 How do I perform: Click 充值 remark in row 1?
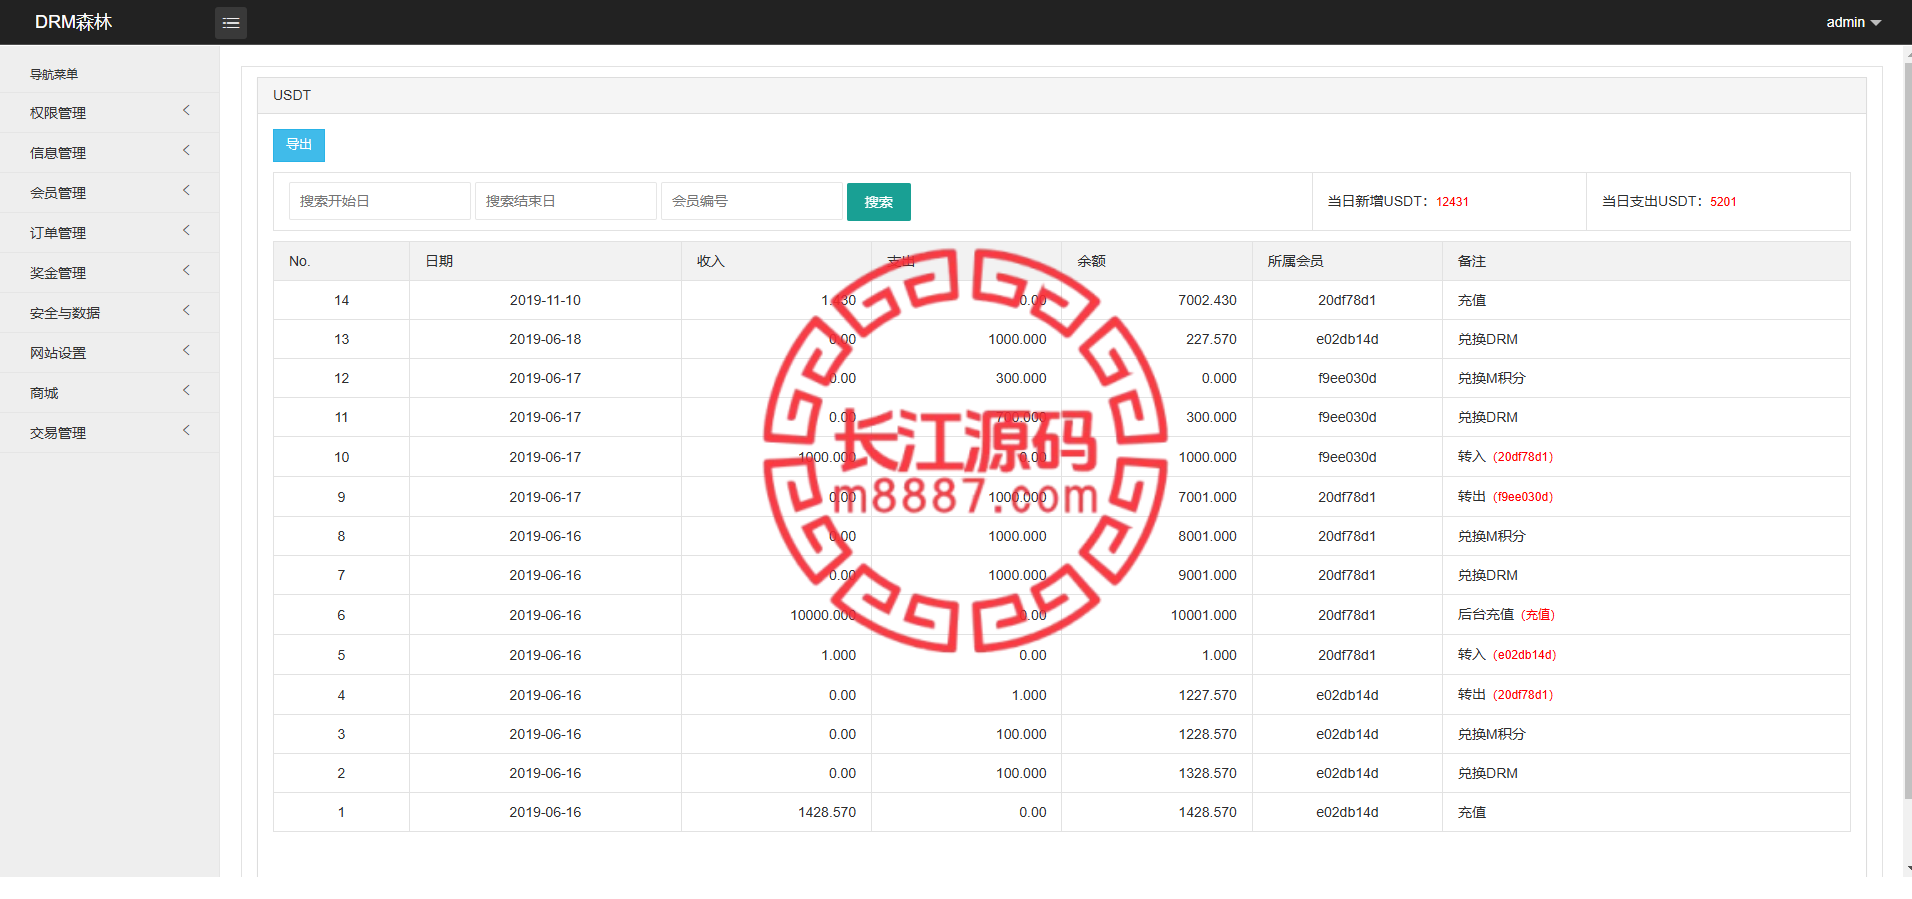[x=1472, y=812]
